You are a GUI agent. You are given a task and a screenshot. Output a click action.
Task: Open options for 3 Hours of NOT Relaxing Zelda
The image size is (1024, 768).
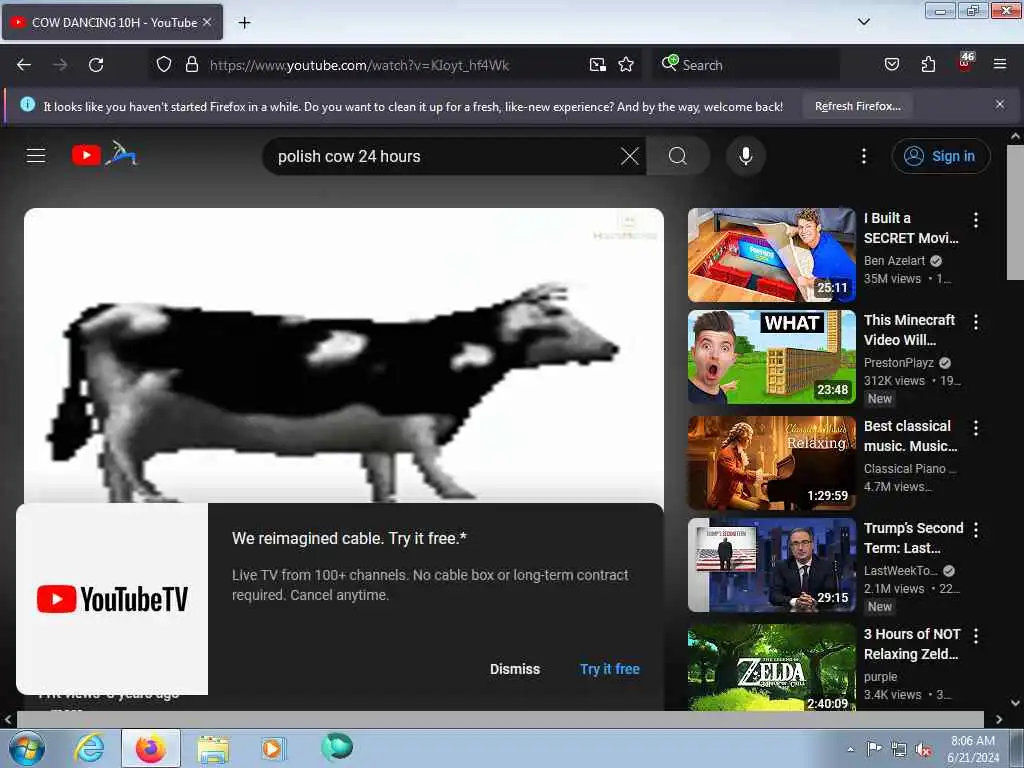(976, 635)
